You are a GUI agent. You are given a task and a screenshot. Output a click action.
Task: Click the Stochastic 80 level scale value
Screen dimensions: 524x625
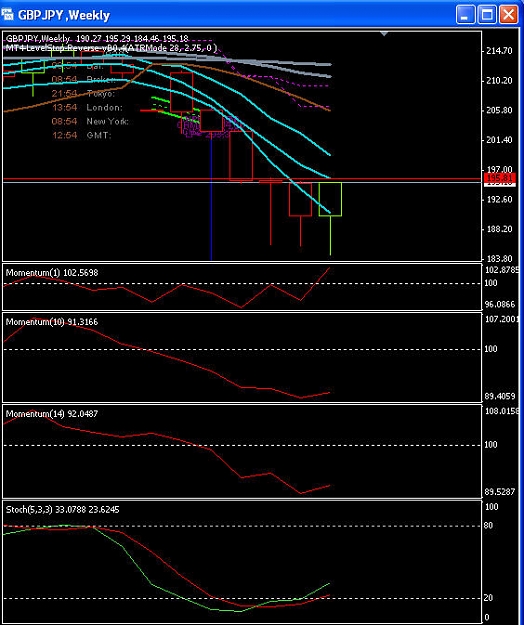[x=489, y=526]
